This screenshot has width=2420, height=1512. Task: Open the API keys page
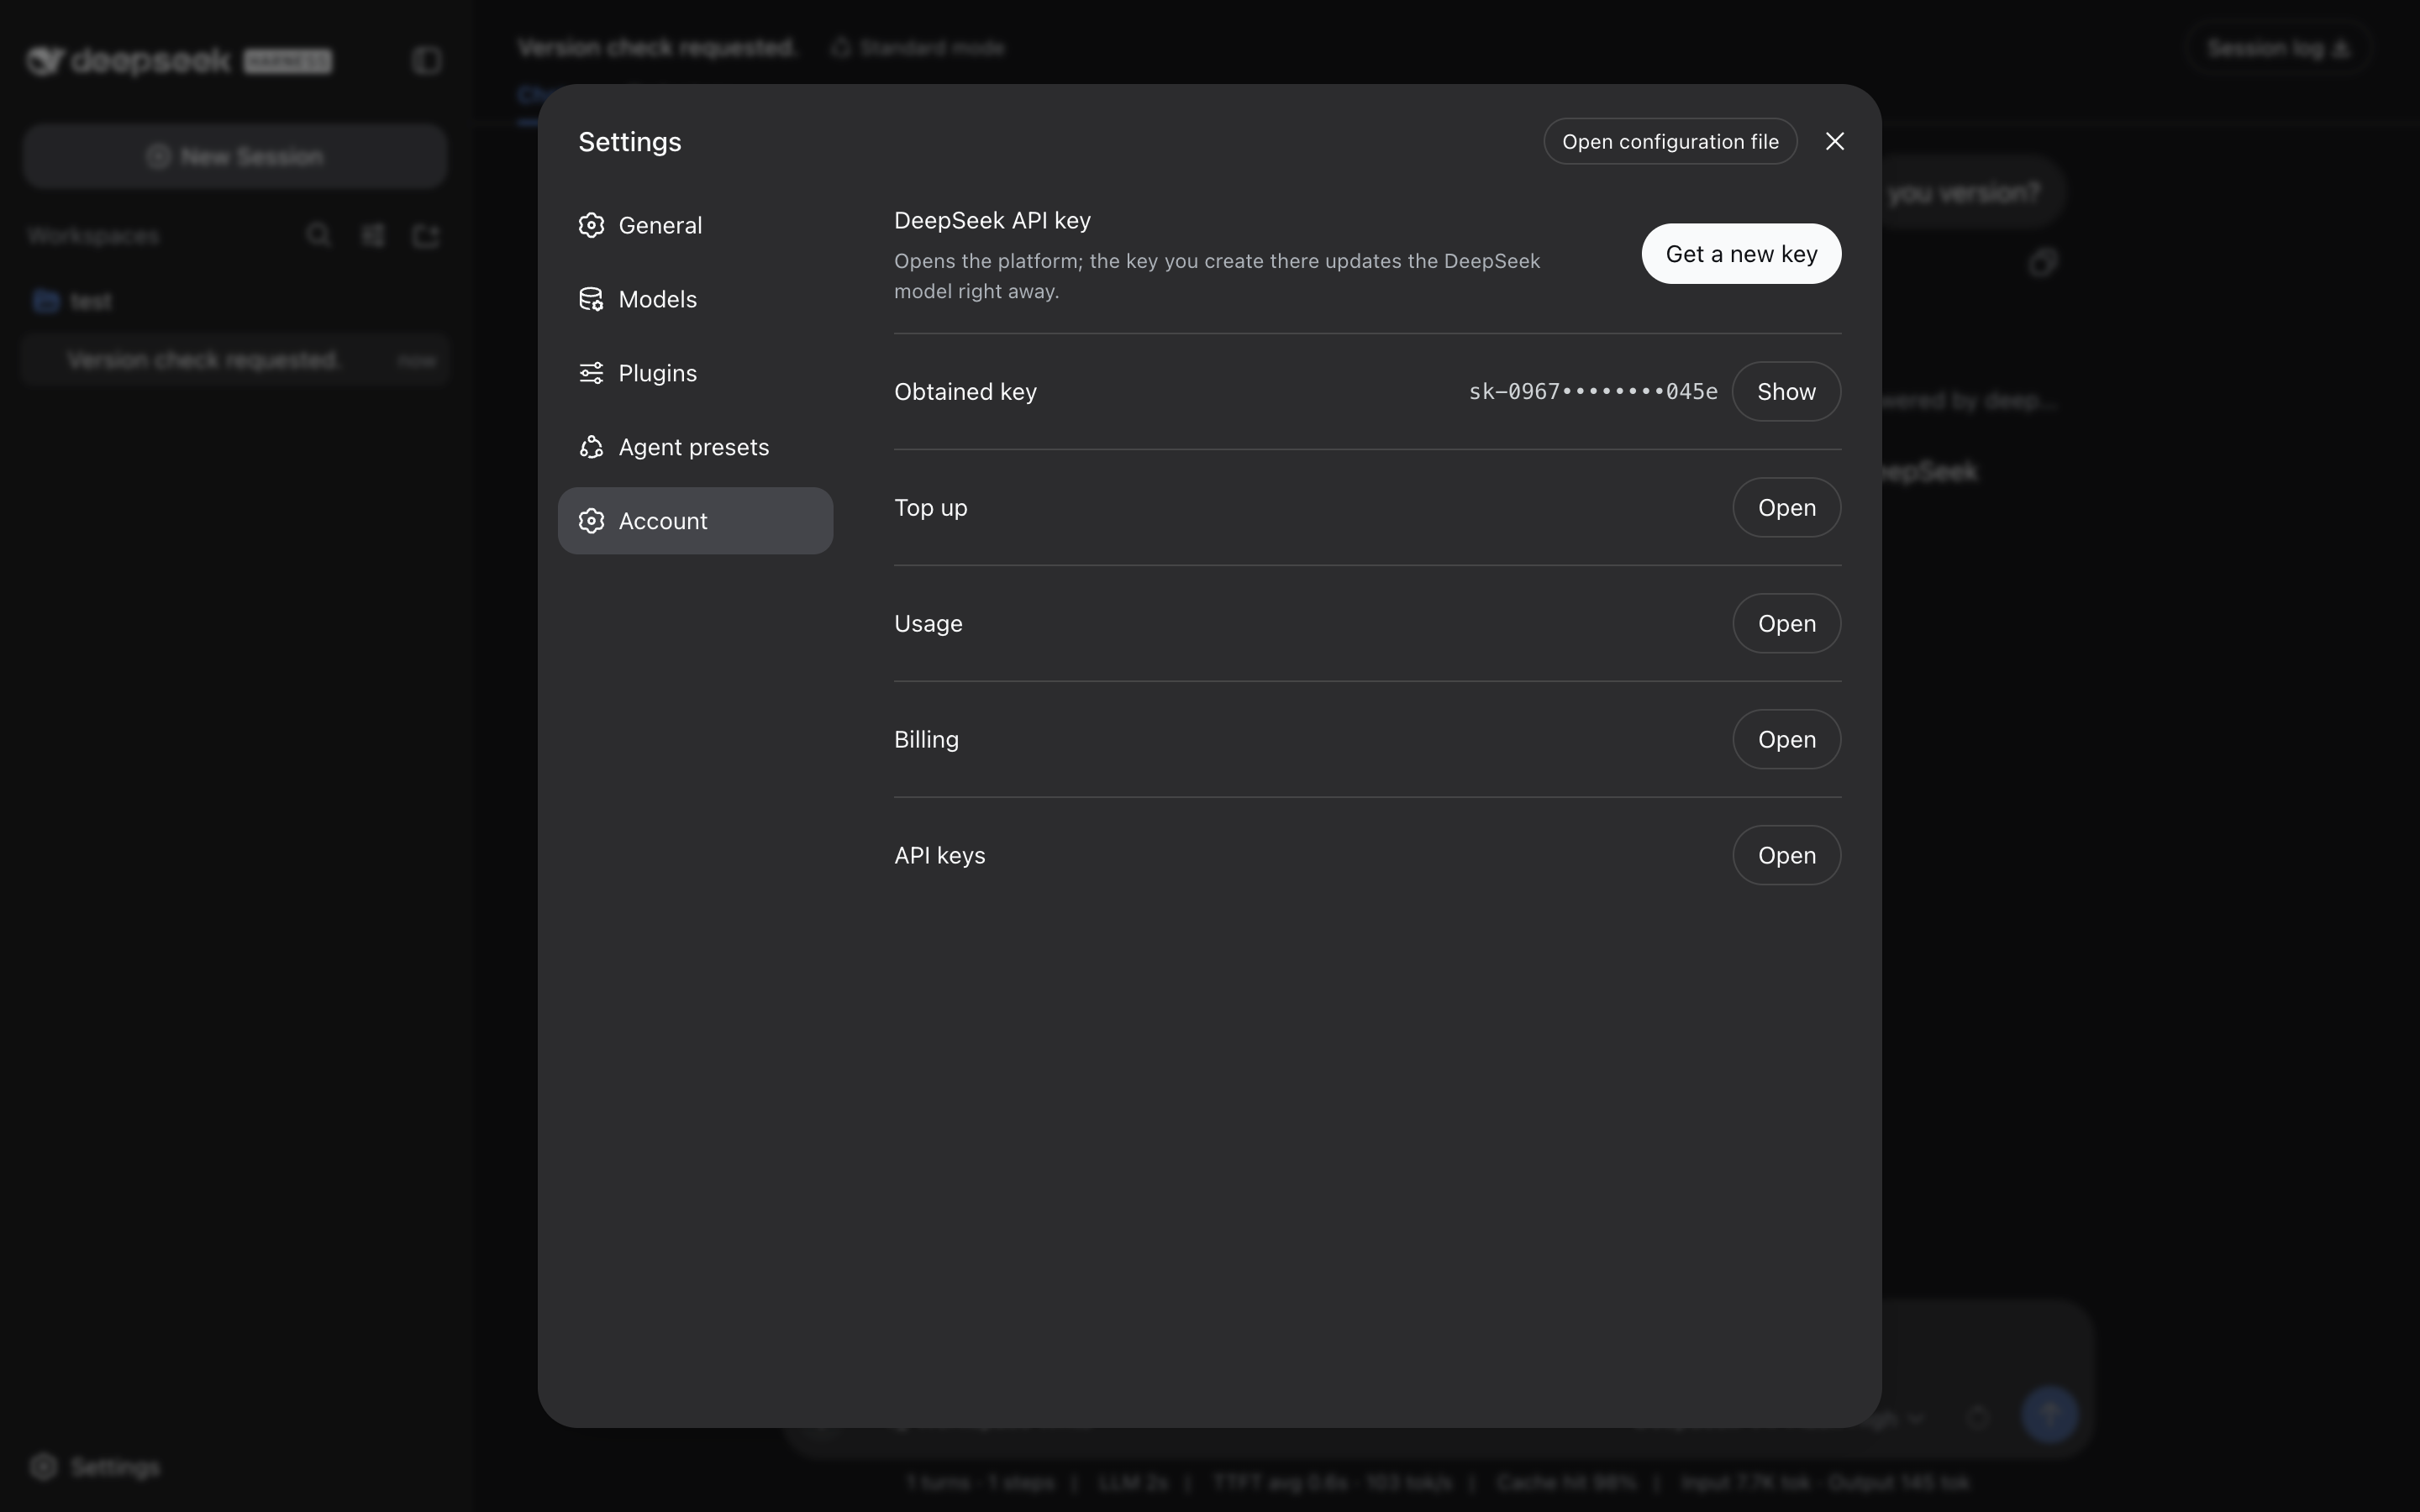[1786, 856]
